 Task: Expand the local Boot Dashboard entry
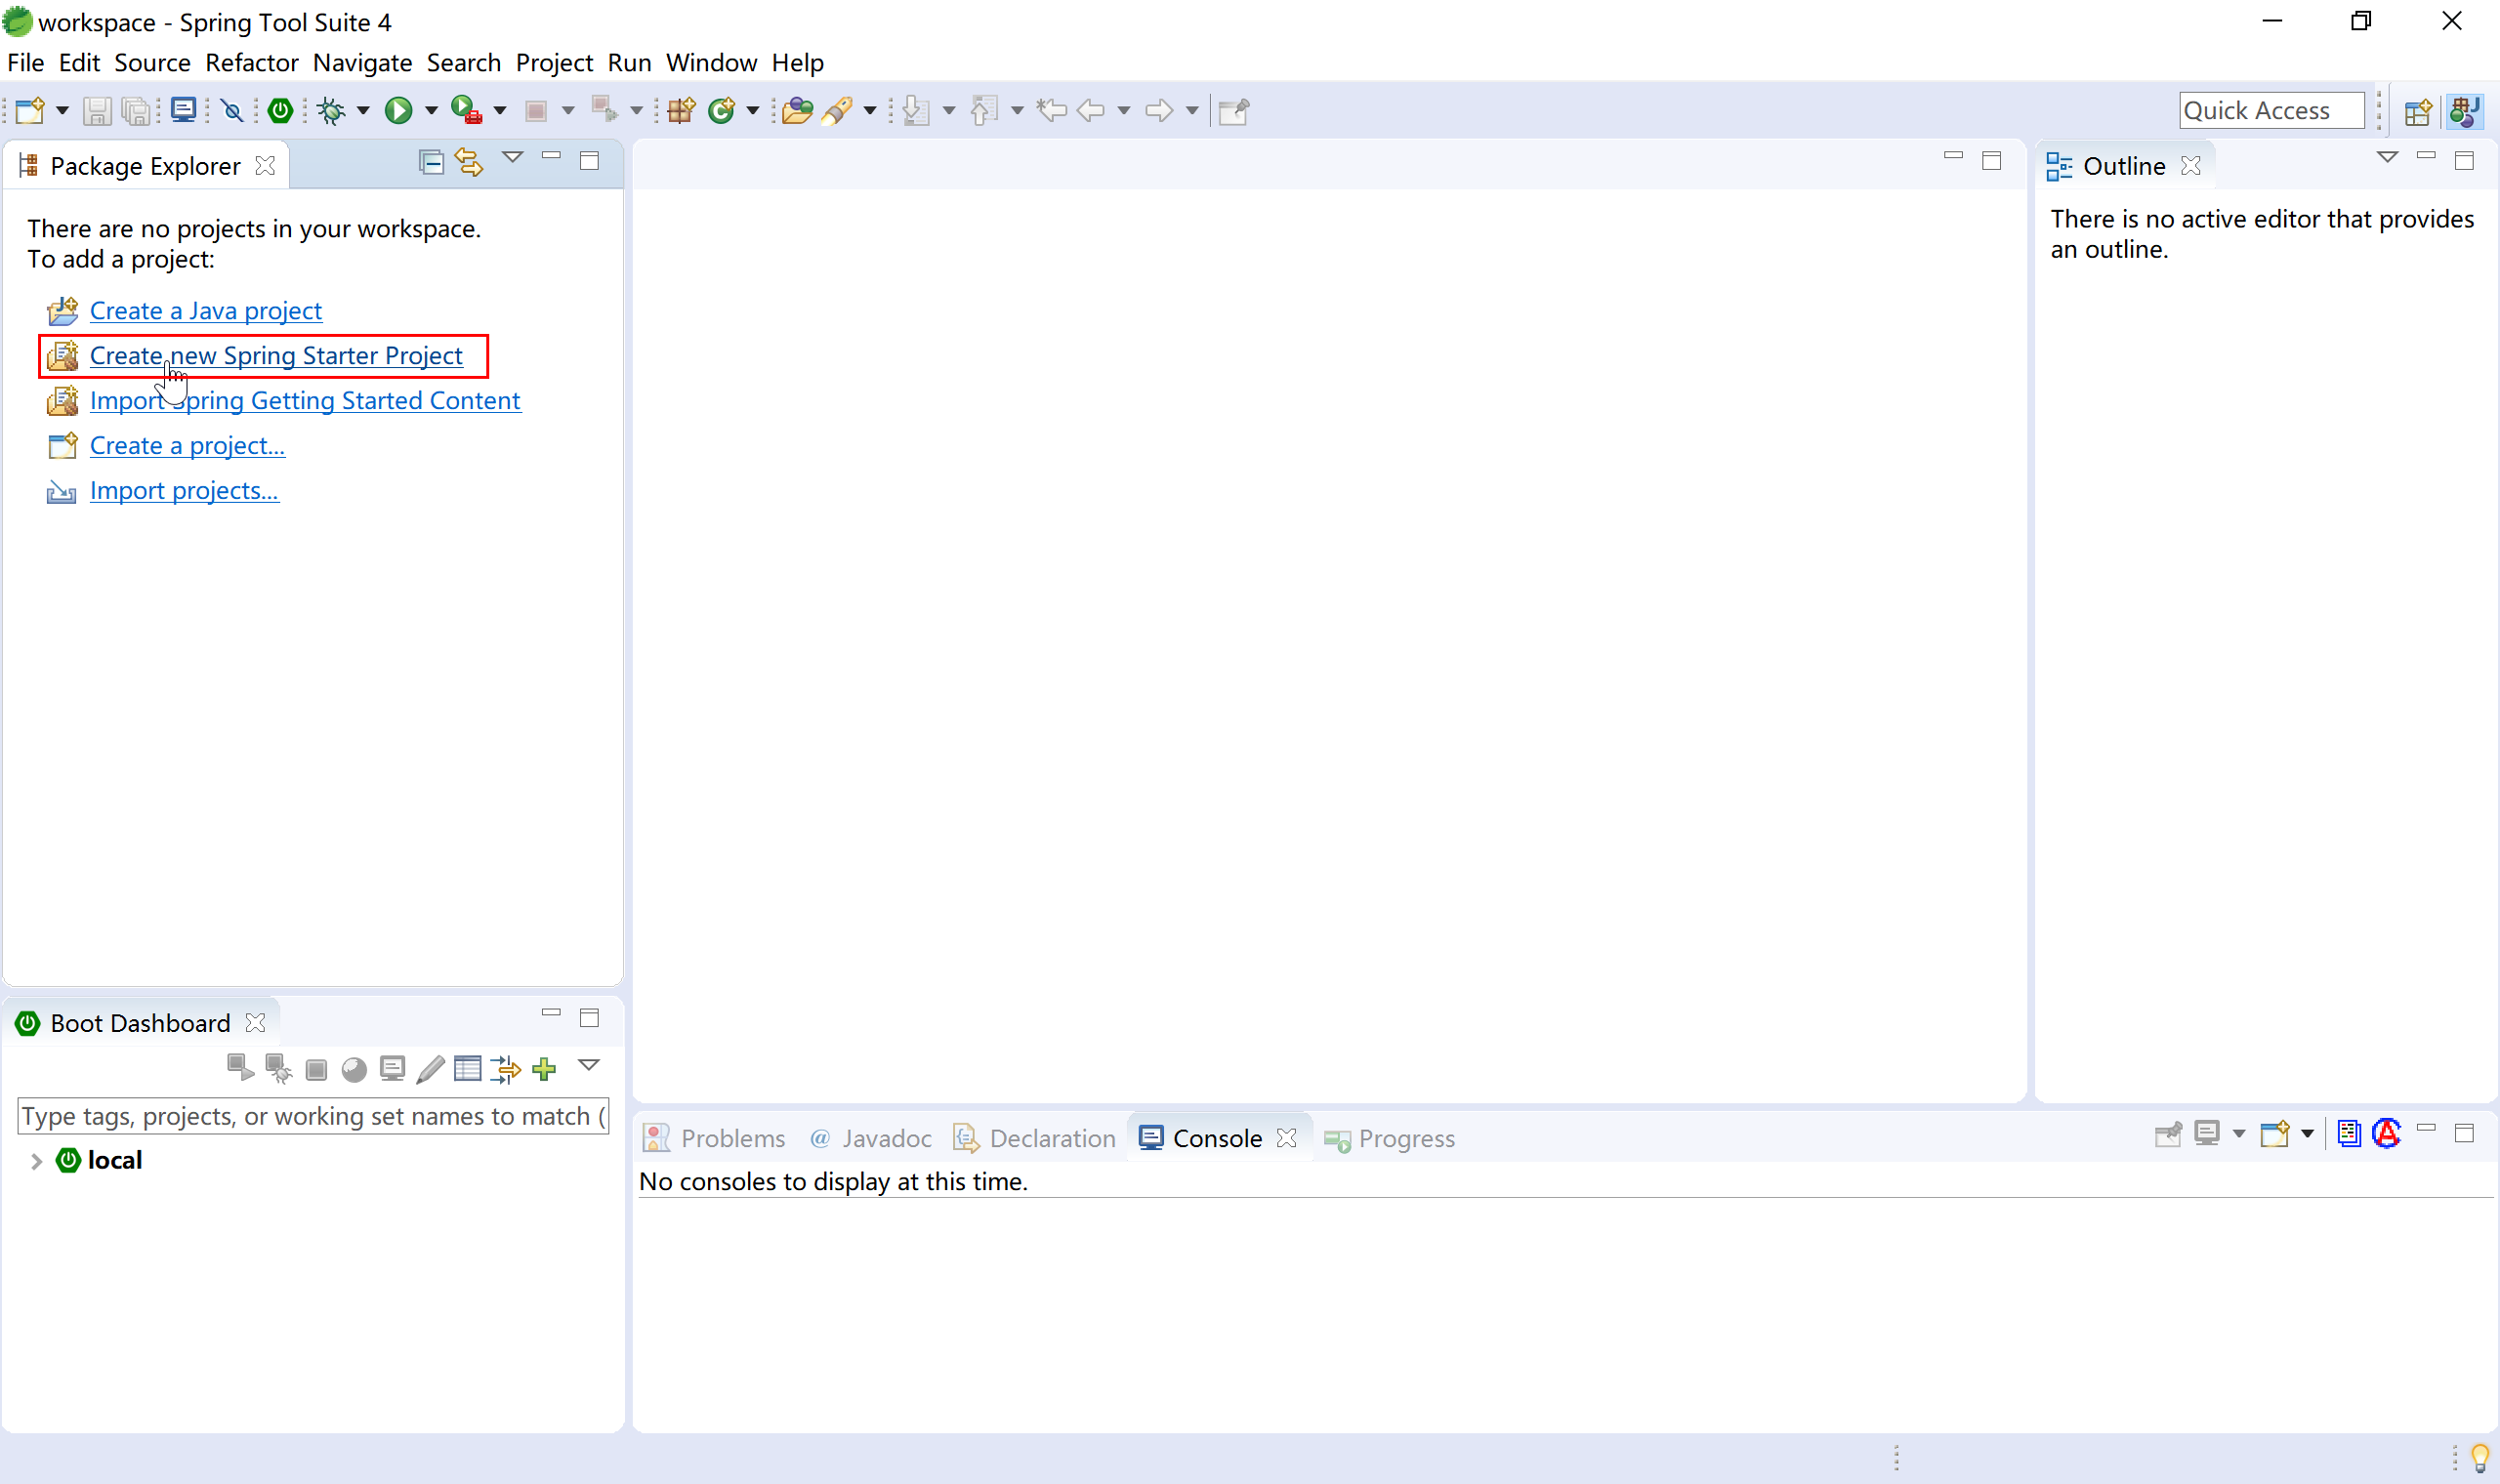(x=35, y=1159)
